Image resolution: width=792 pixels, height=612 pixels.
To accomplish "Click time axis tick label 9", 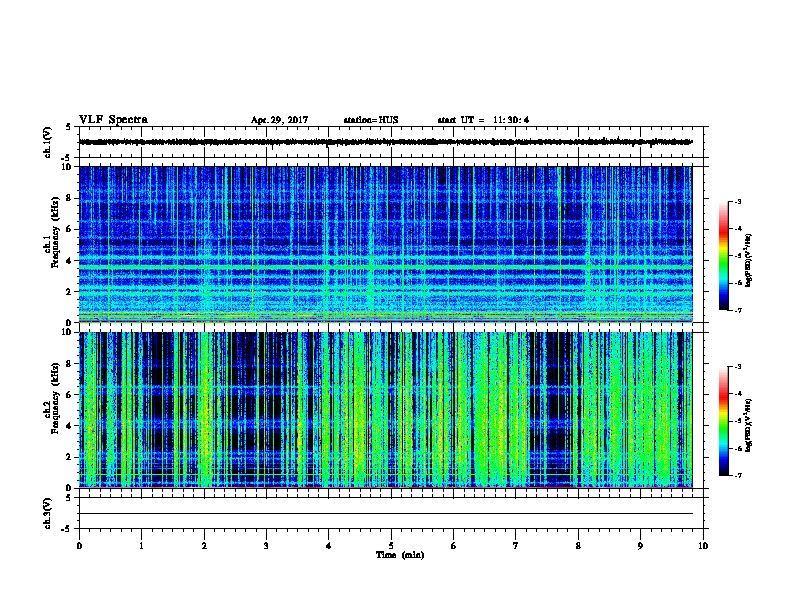I will point(640,546).
